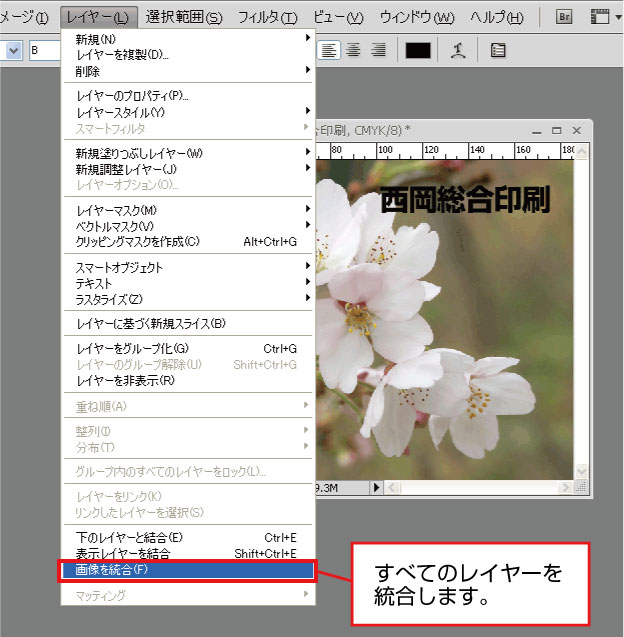
Task: Click the document's vertical scrollbar down arrow
Action: pyautogui.click(x=581, y=471)
